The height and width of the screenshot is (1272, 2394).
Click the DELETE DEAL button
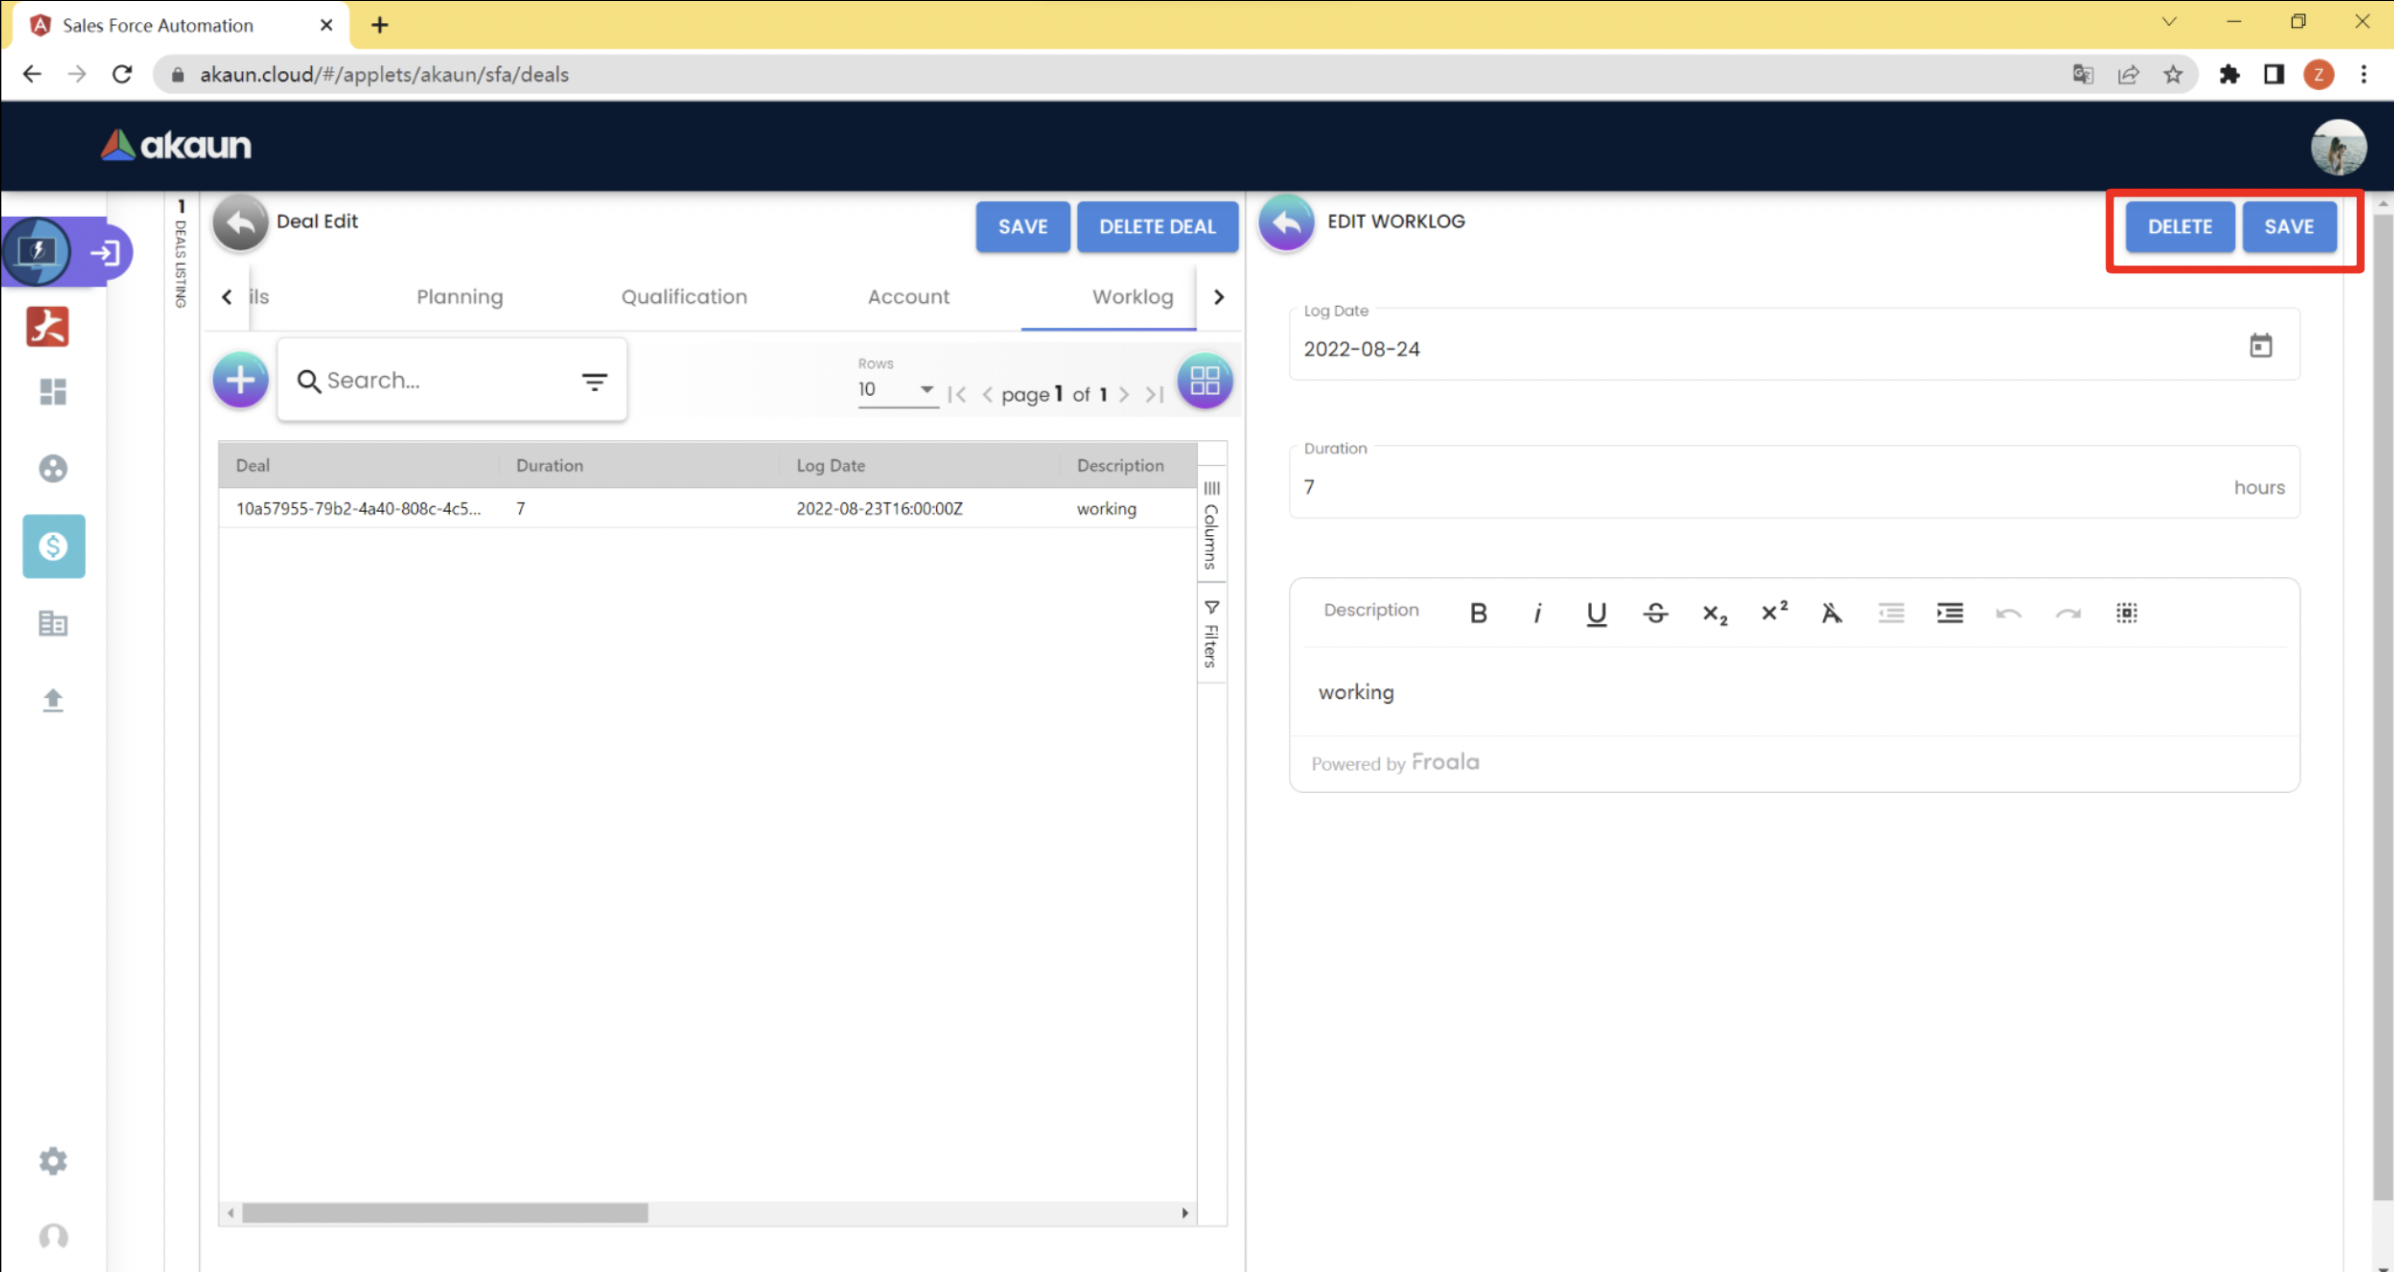pyautogui.click(x=1157, y=227)
